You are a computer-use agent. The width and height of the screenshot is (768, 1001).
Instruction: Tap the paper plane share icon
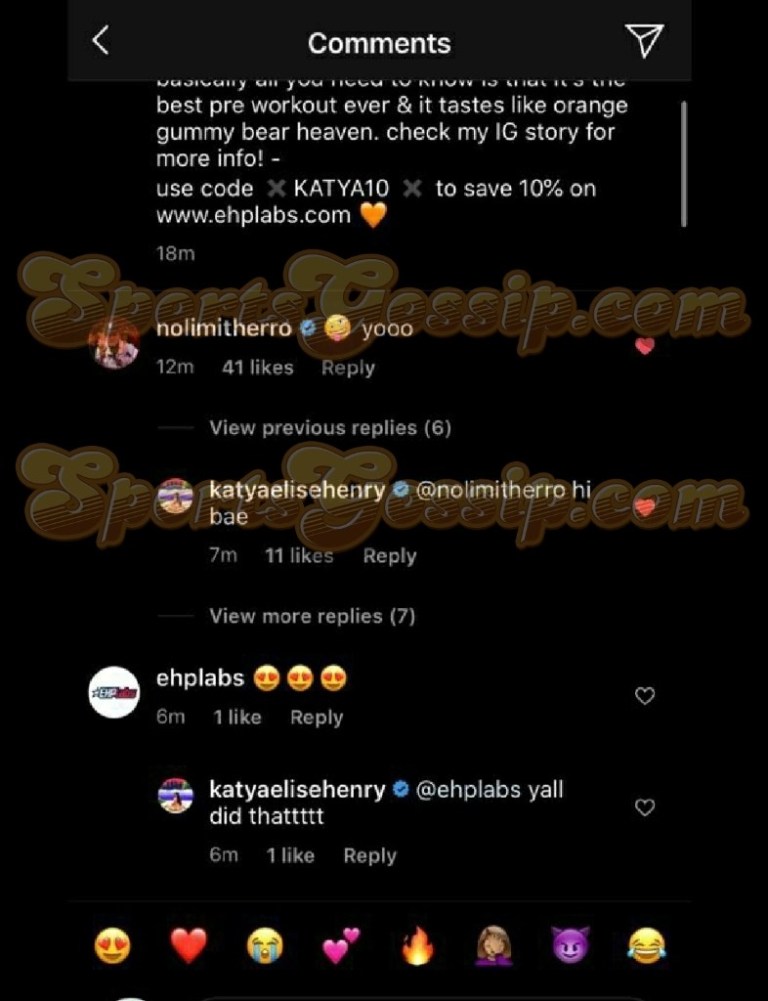pos(644,40)
